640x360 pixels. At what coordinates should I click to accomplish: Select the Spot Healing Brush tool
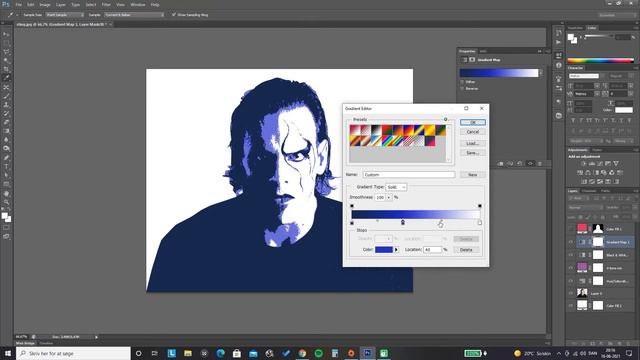pyautogui.click(x=6, y=87)
